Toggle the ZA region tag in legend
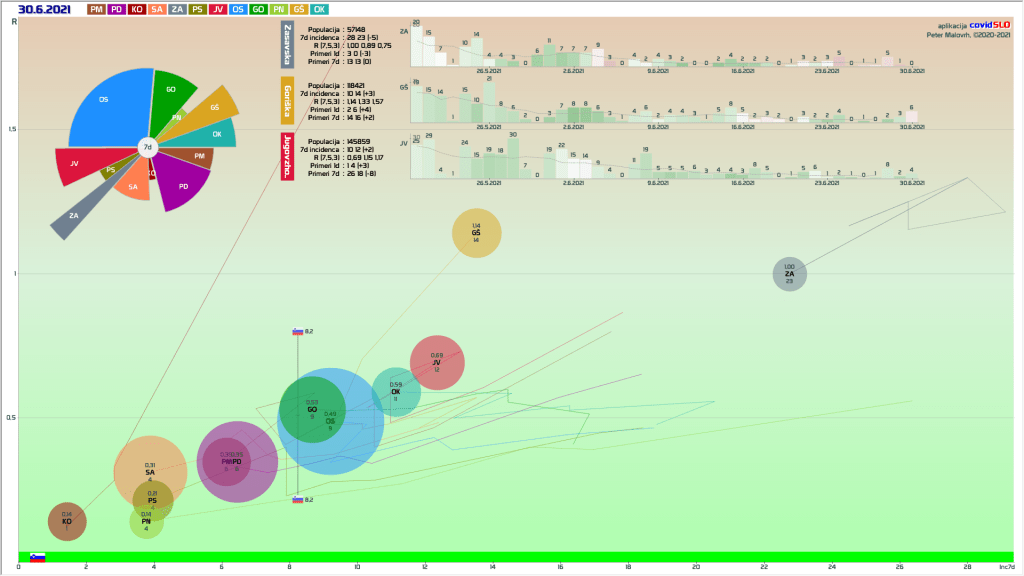This screenshot has height=576, width=1024. [177, 9]
